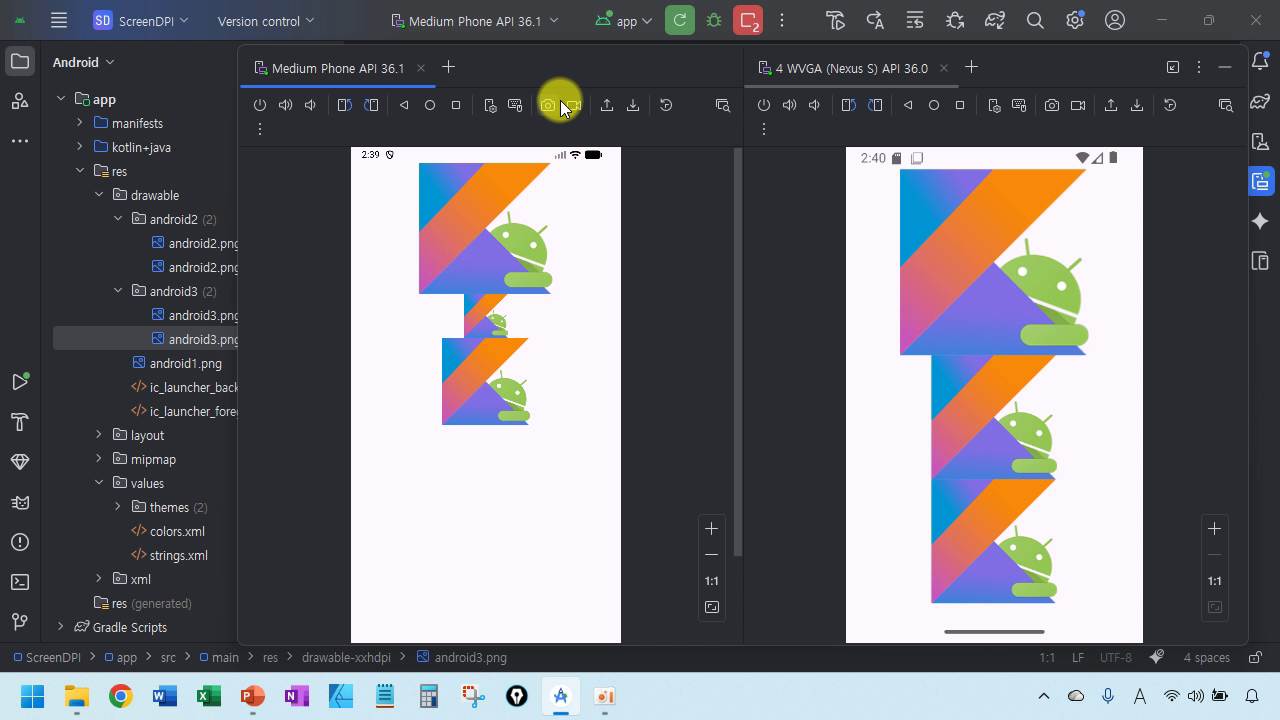
Task: Record screen on Nexus S emulator
Action: point(1078,105)
